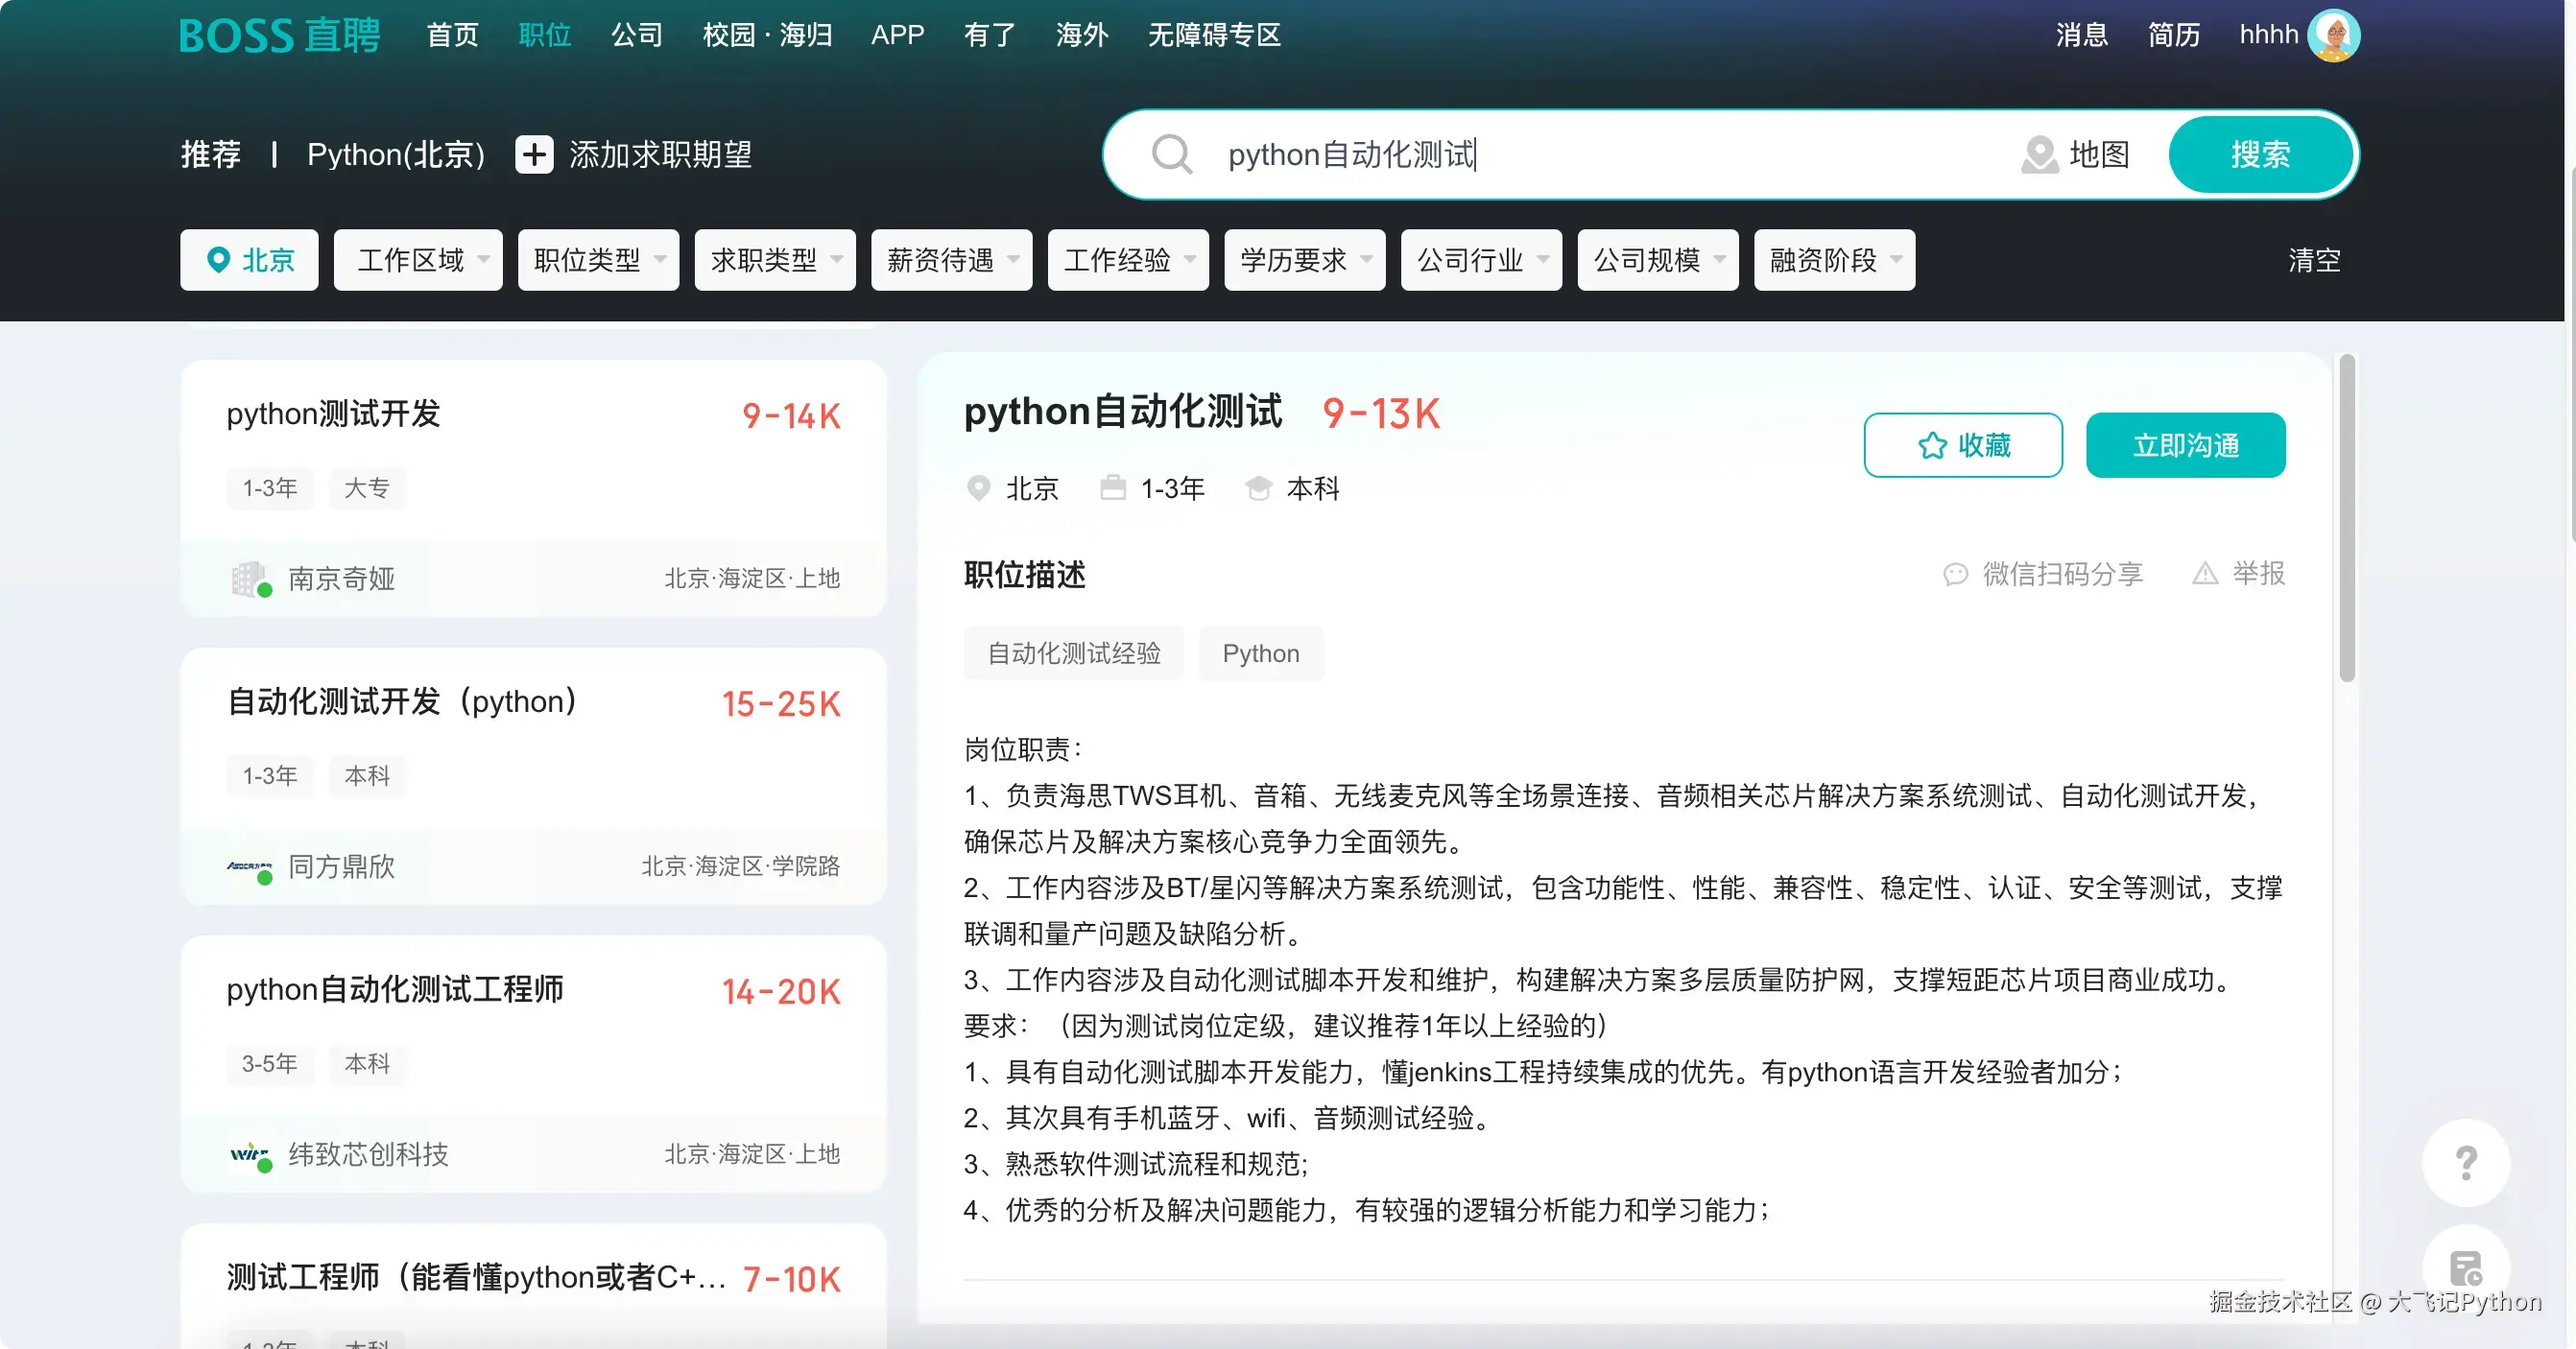The image size is (2576, 1349).
Task: Open 简历 resume link
Action: (2173, 35)
